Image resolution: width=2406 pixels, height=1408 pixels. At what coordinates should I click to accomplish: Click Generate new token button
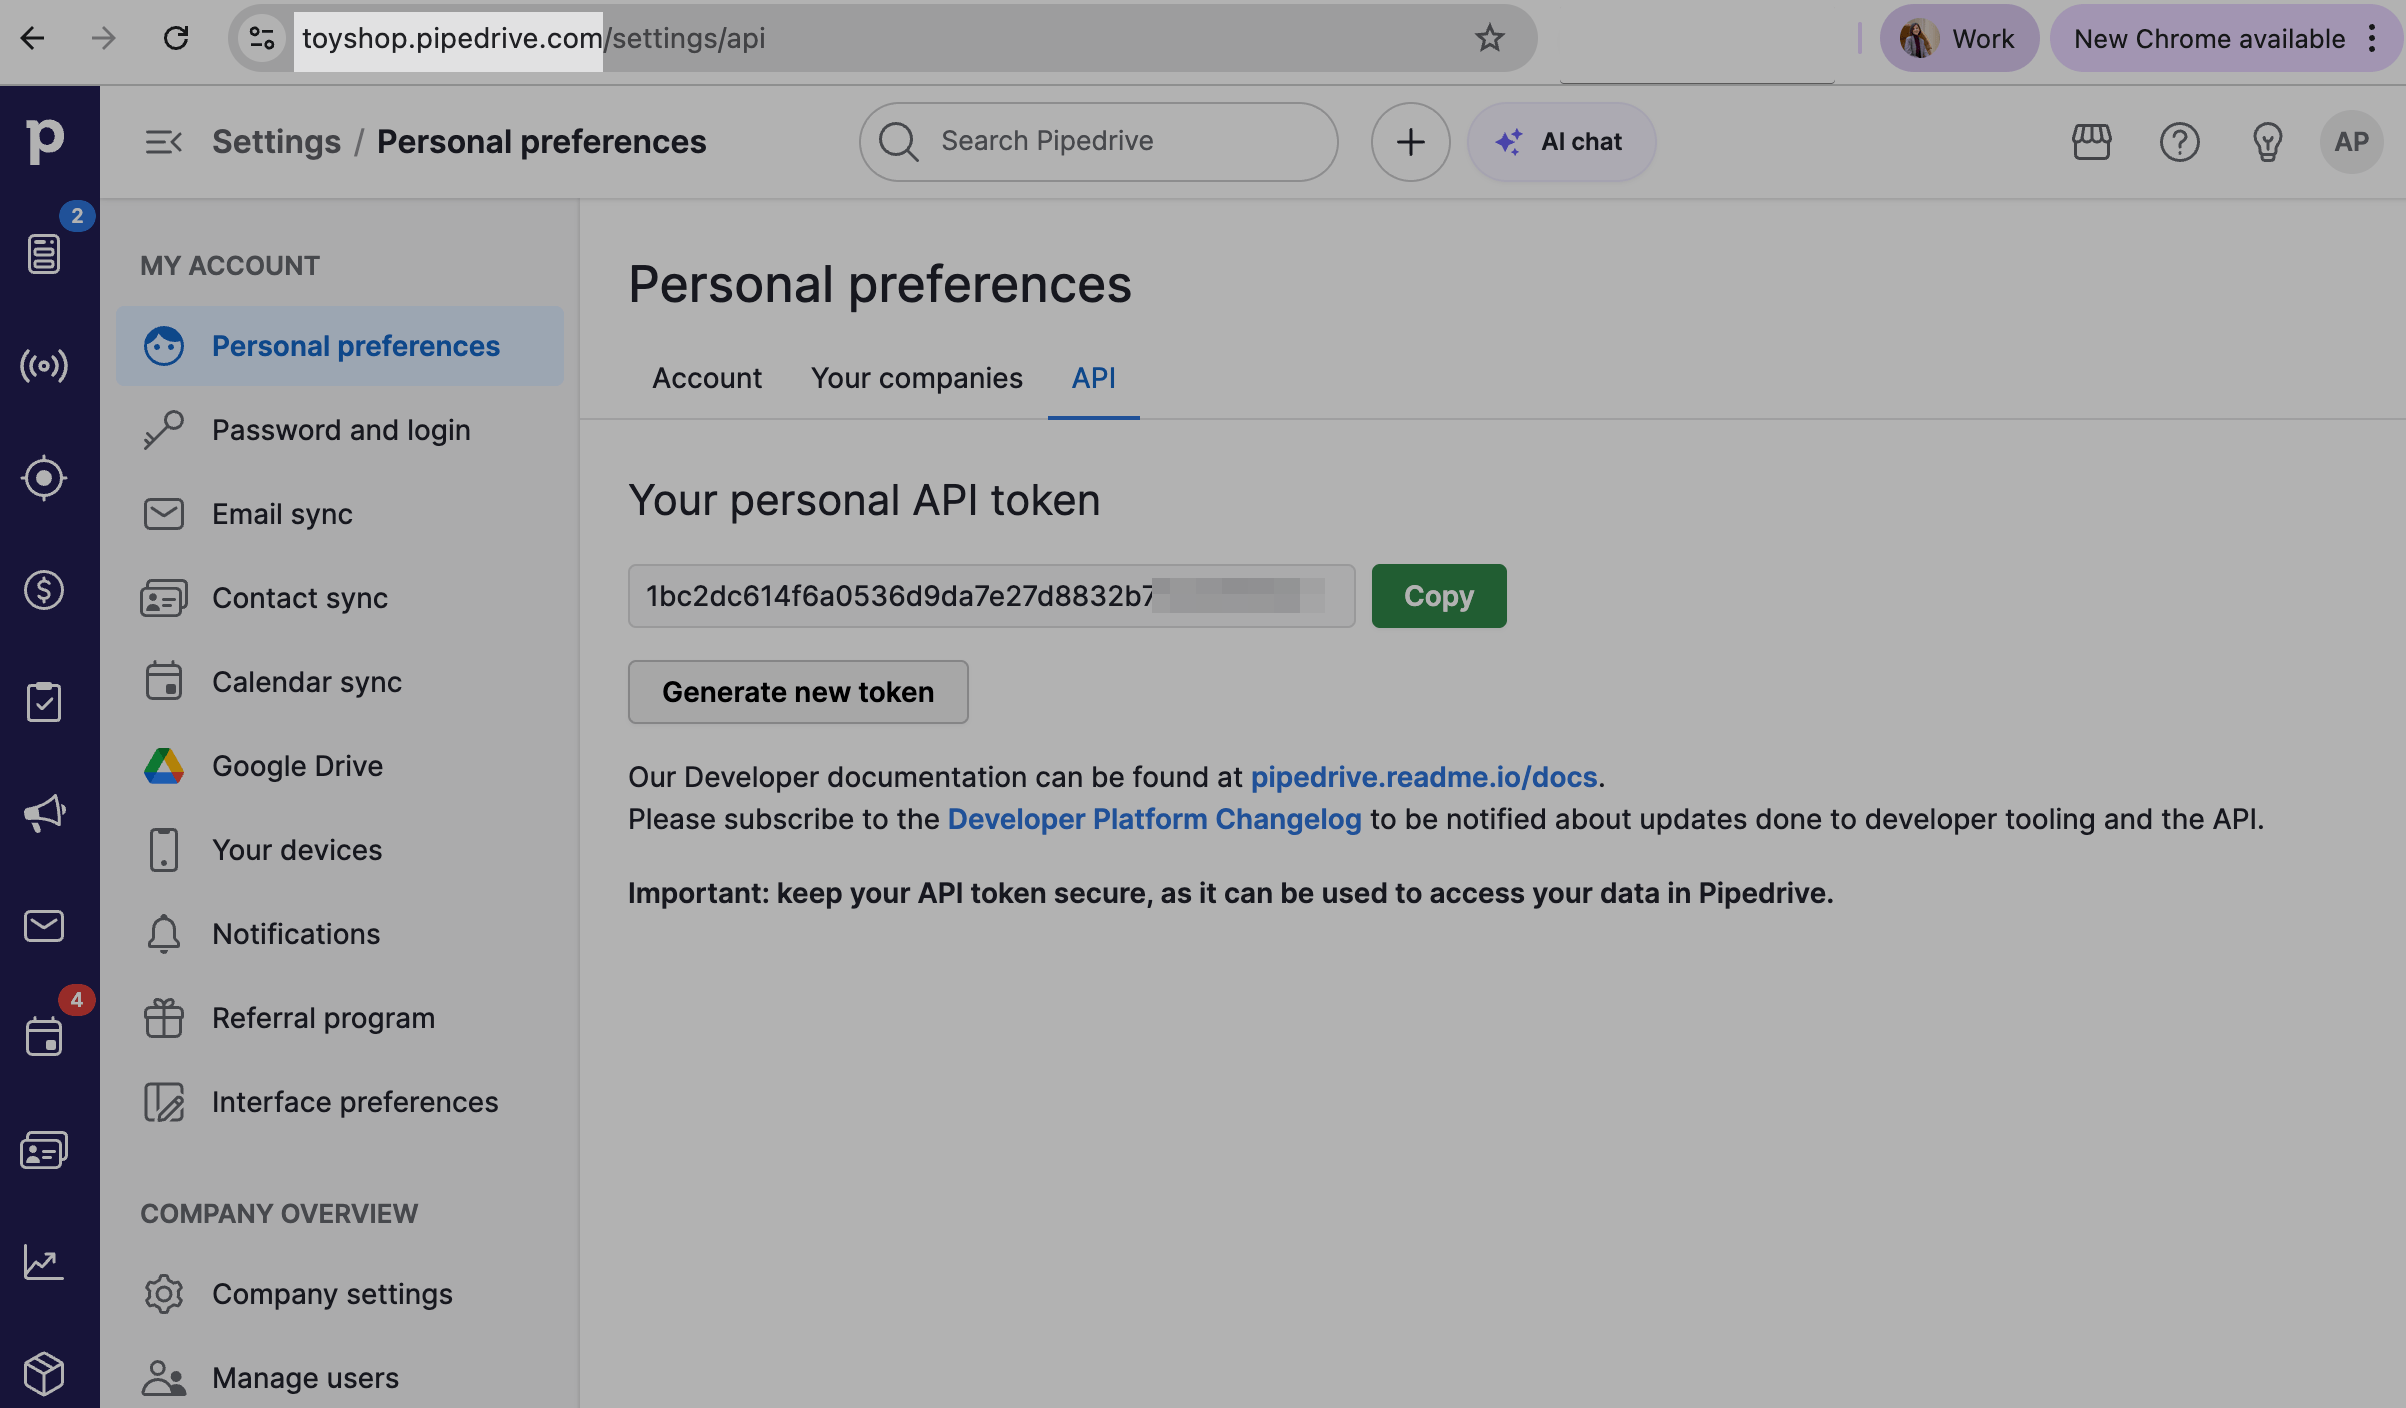797,692
